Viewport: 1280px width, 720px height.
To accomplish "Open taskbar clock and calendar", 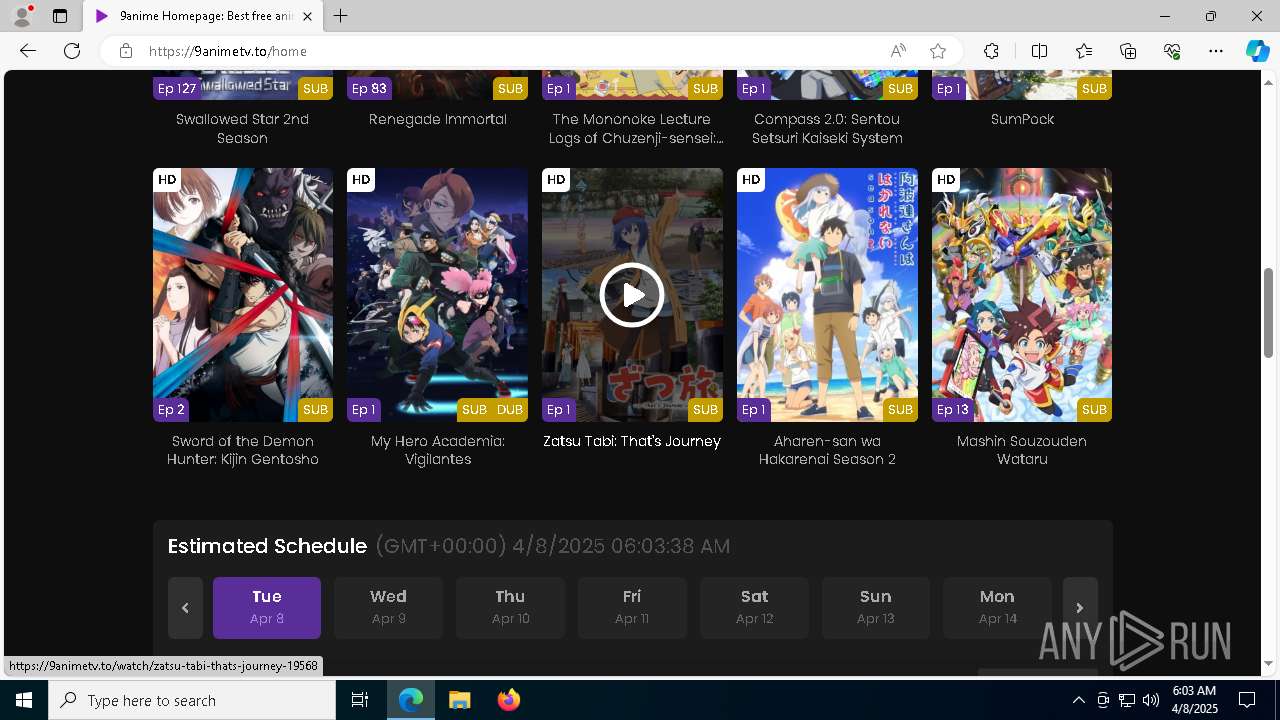I will click(1194, 700).
